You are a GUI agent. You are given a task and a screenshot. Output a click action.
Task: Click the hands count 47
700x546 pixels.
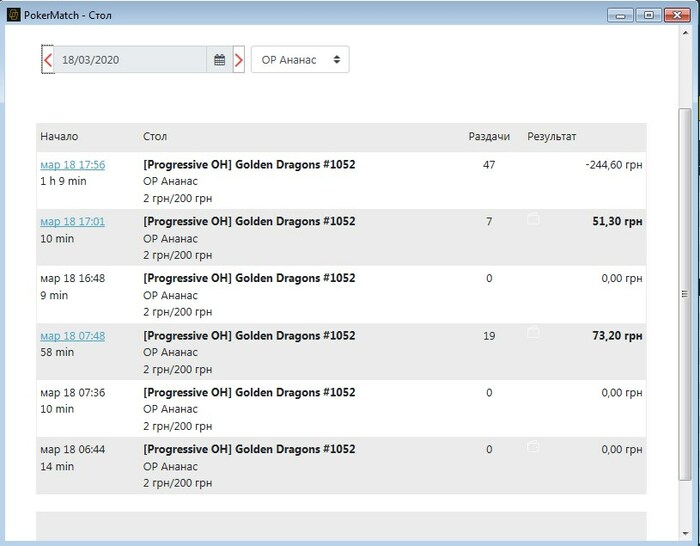[x=489, y=165]
